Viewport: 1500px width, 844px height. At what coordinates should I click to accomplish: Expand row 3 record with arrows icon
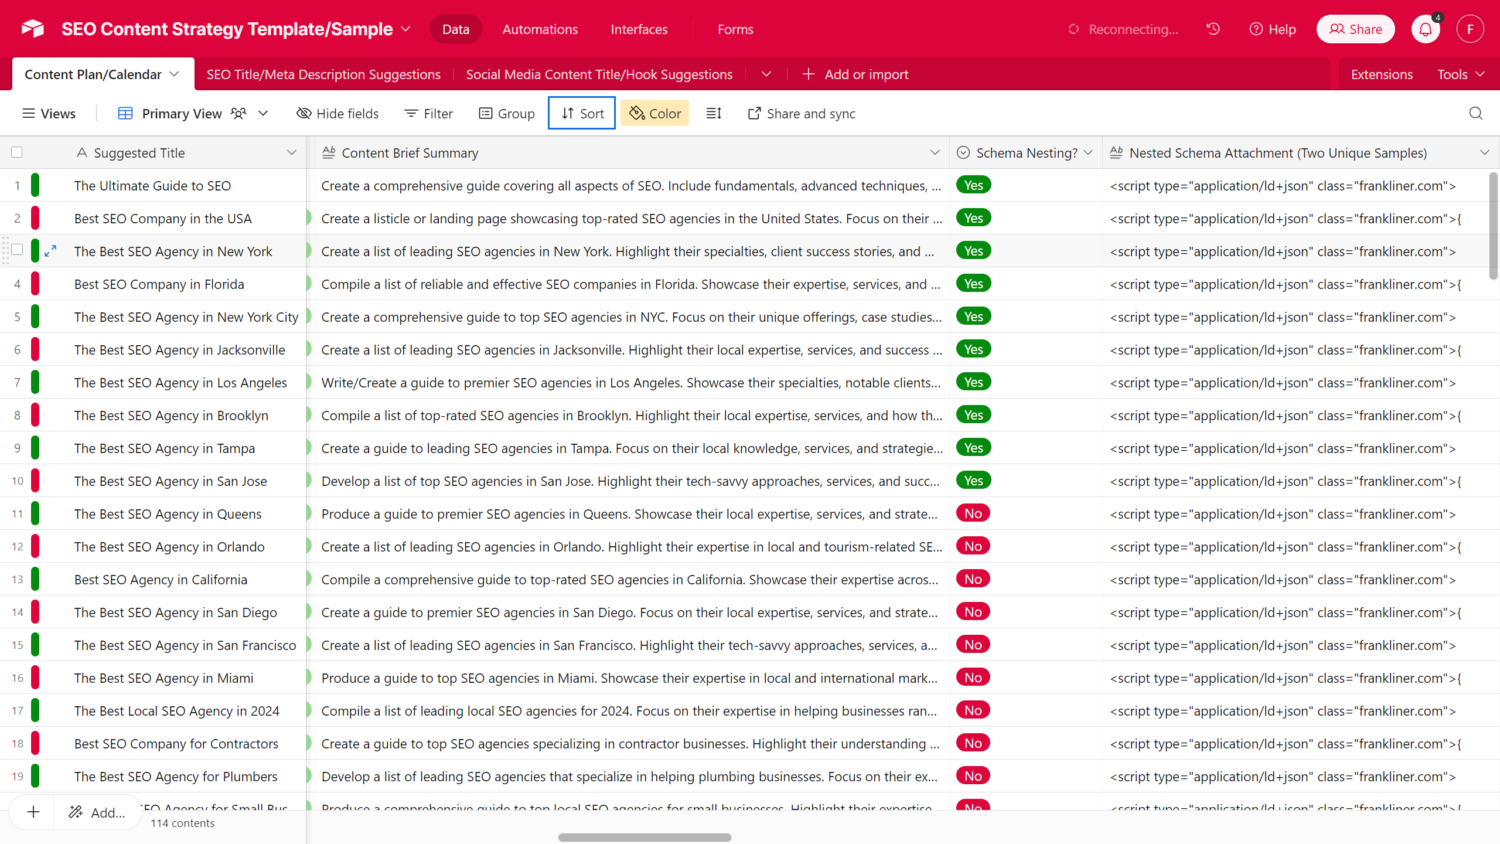pos(51,251)
